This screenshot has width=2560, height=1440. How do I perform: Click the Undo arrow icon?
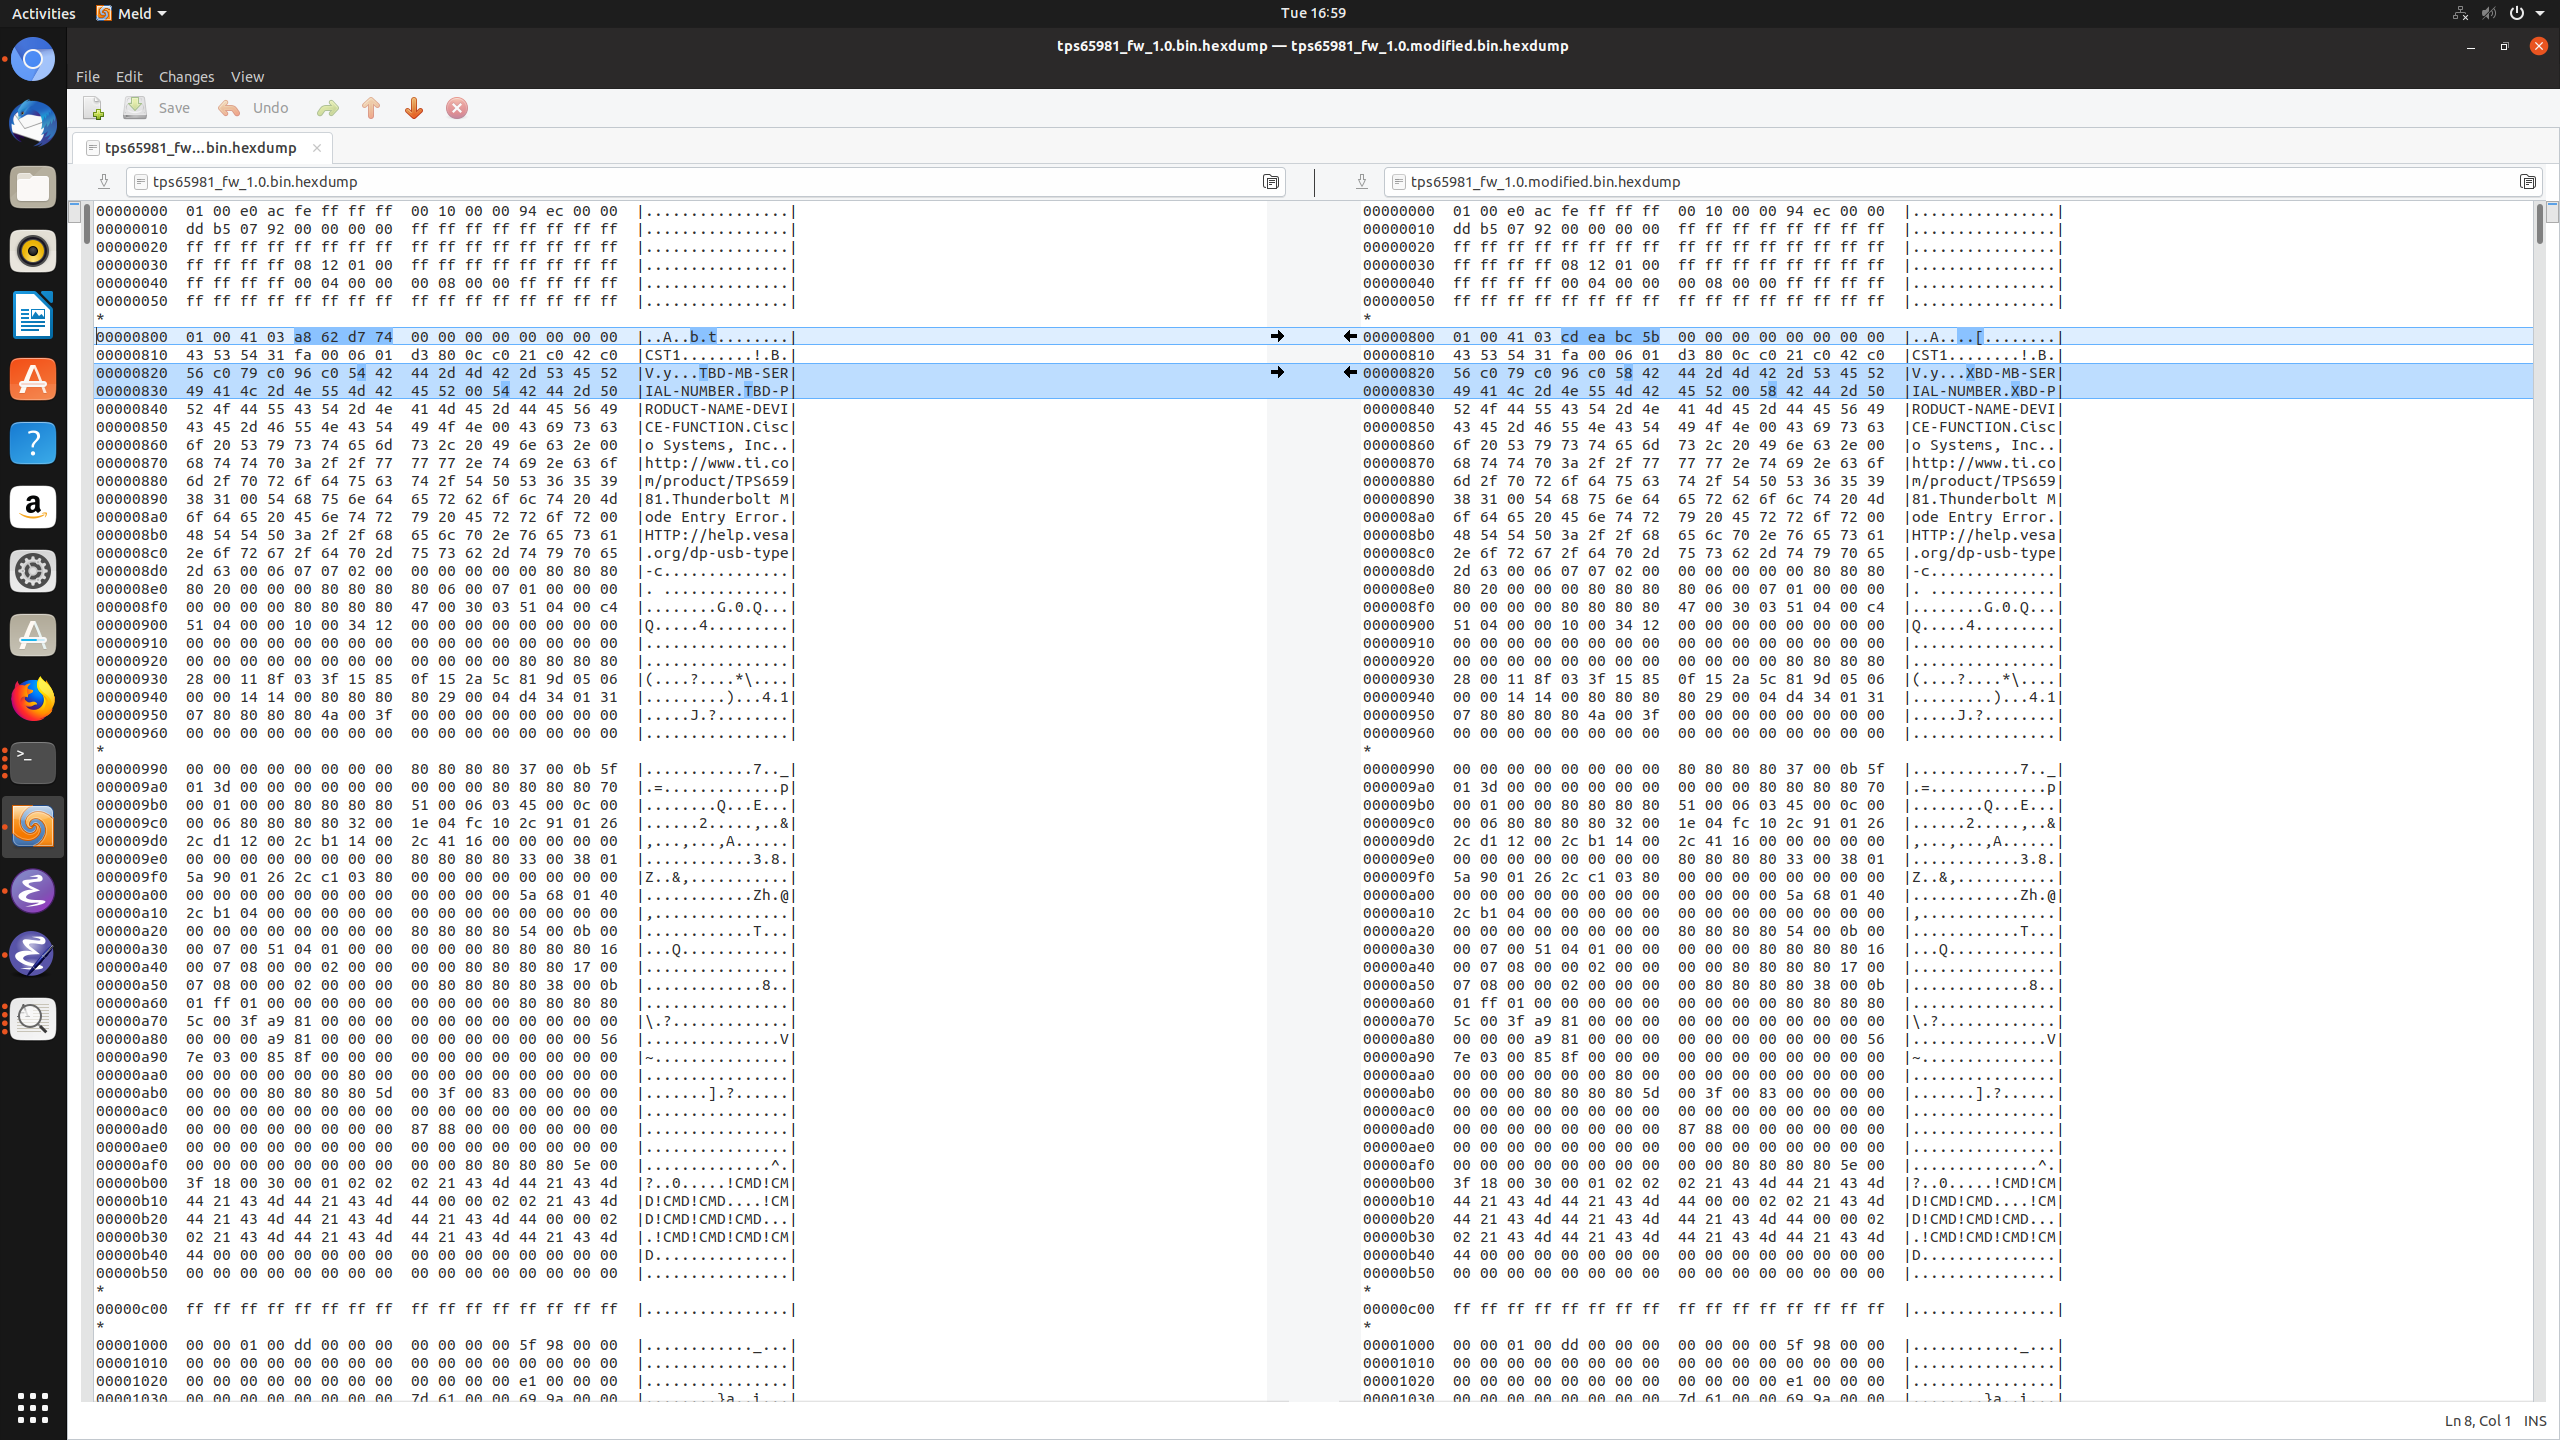pos(229,108)
